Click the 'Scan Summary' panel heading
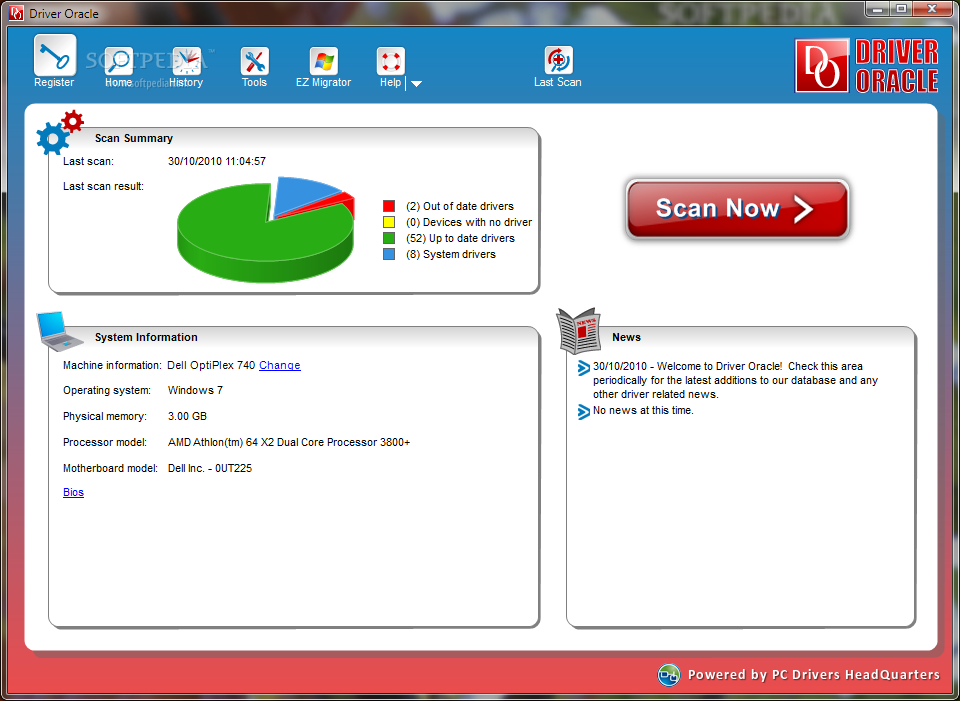The width and height of the screenshot is (960, 701). pyautogui.click(x=134, y=138)
